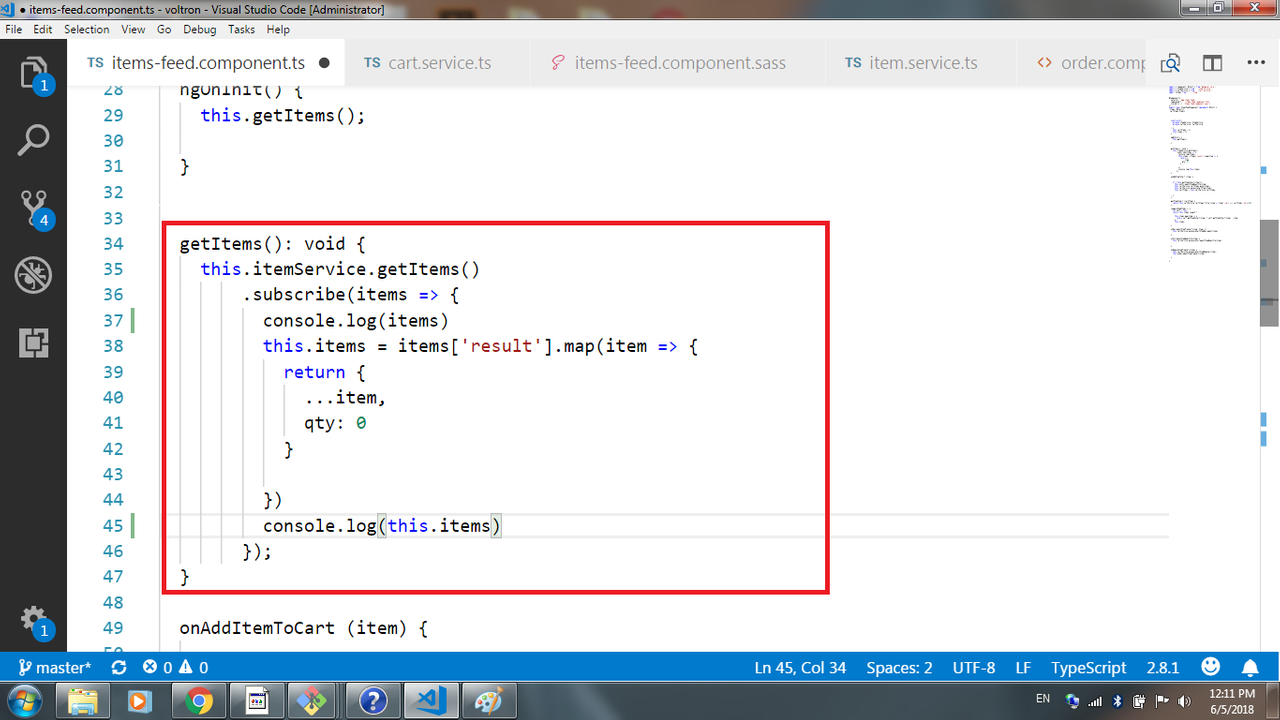1280x720 pixels.
Task: Open the Extensions view icon
Action: pyautogui.click(x=33, y=343)
